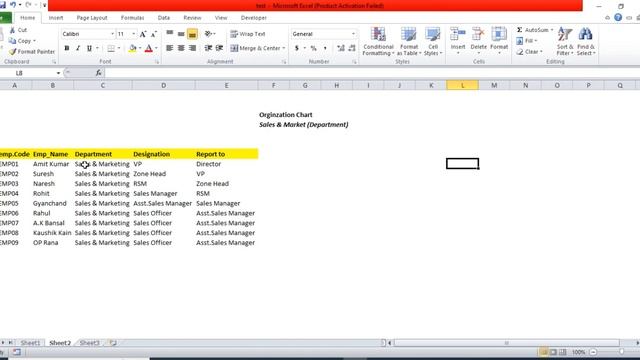Click Decrease Indent icon
640x360 pixels.
pyautogui.click(x=208, y=48)
